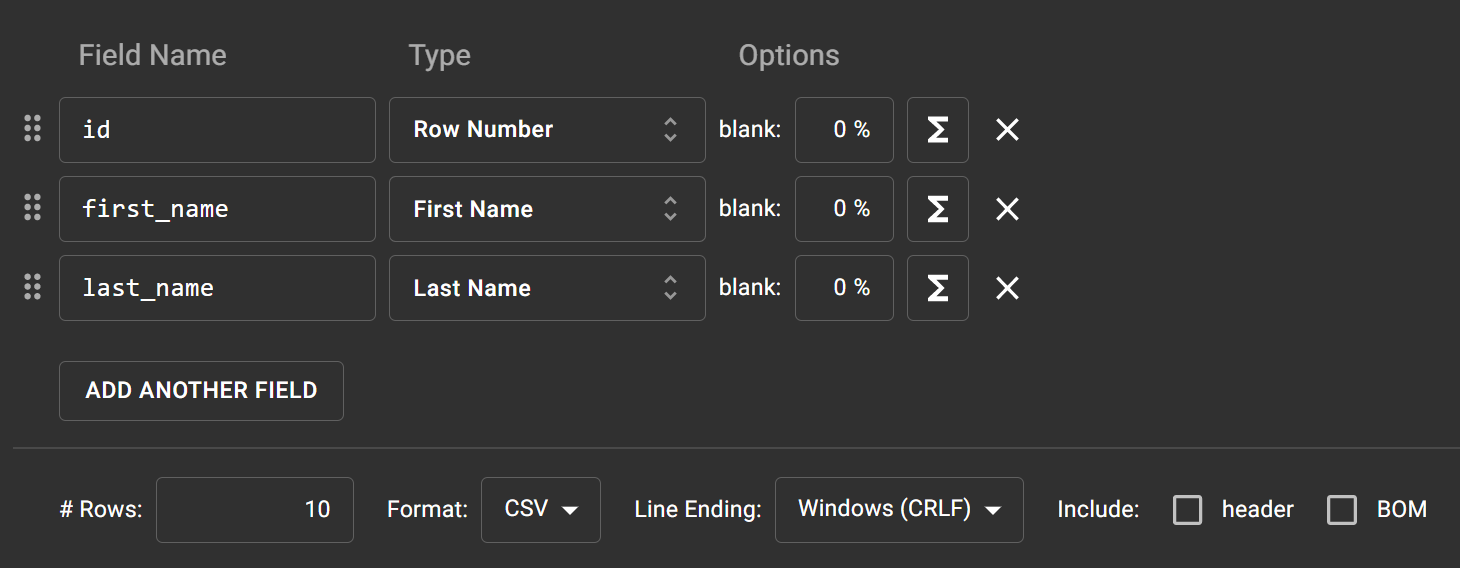Click blank percentage box for id row
Image resolution: width=1460 pixels, height=568 pixels.
(843, 130)
